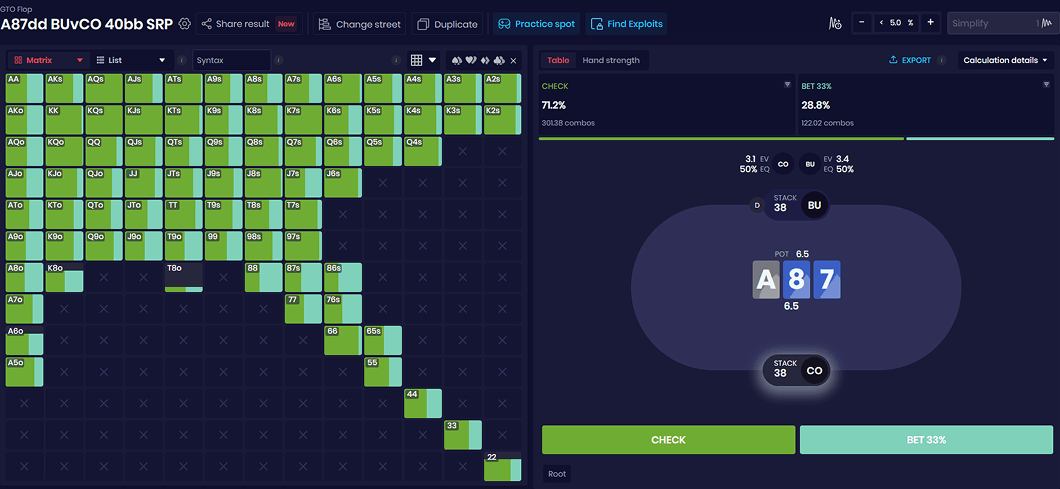Toggle filter icon on CHECK action card
The image size is (1060, 489).
(787, 85)
